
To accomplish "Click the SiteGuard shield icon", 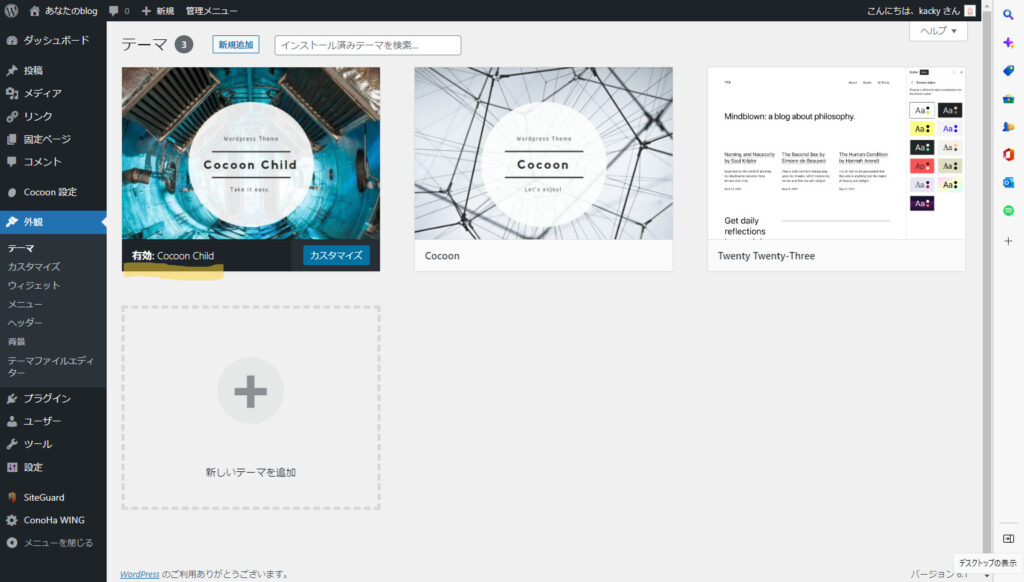I will (x=12, y=497).
